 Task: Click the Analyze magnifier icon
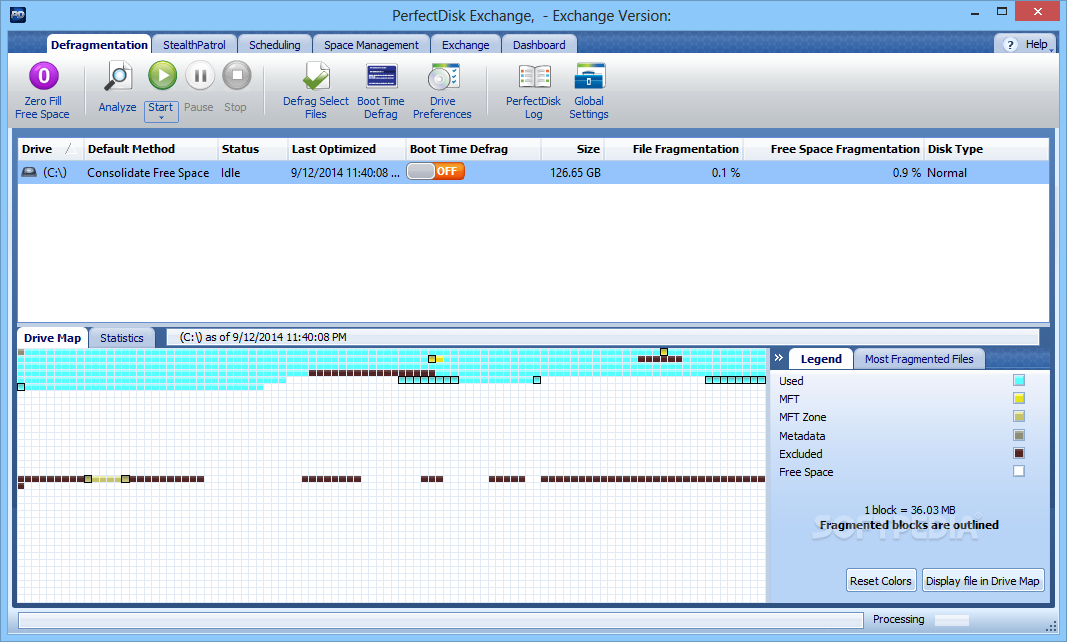click(x=118, y=76)
